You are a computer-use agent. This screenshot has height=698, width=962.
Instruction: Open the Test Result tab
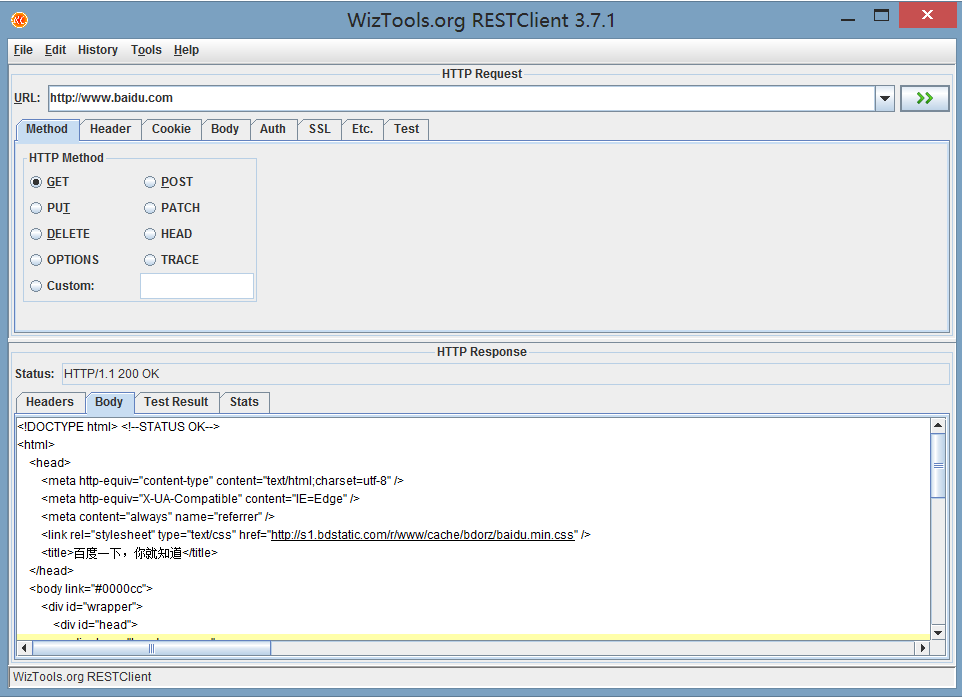[176, 402]
